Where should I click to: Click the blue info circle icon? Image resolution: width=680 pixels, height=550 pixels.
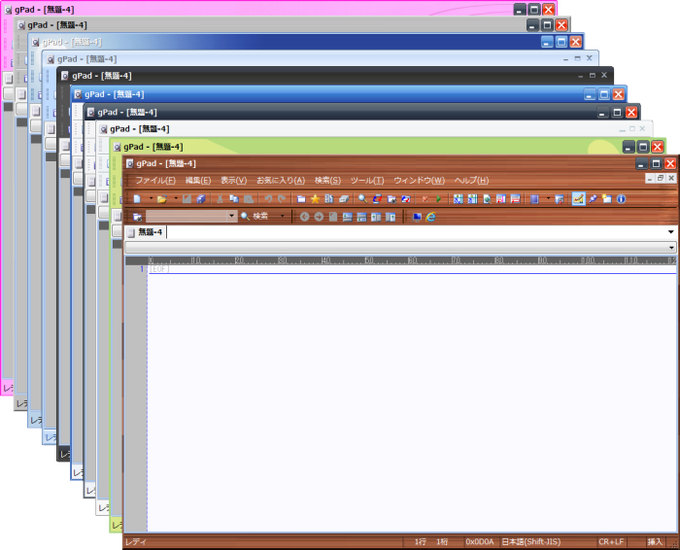[621, 199]
